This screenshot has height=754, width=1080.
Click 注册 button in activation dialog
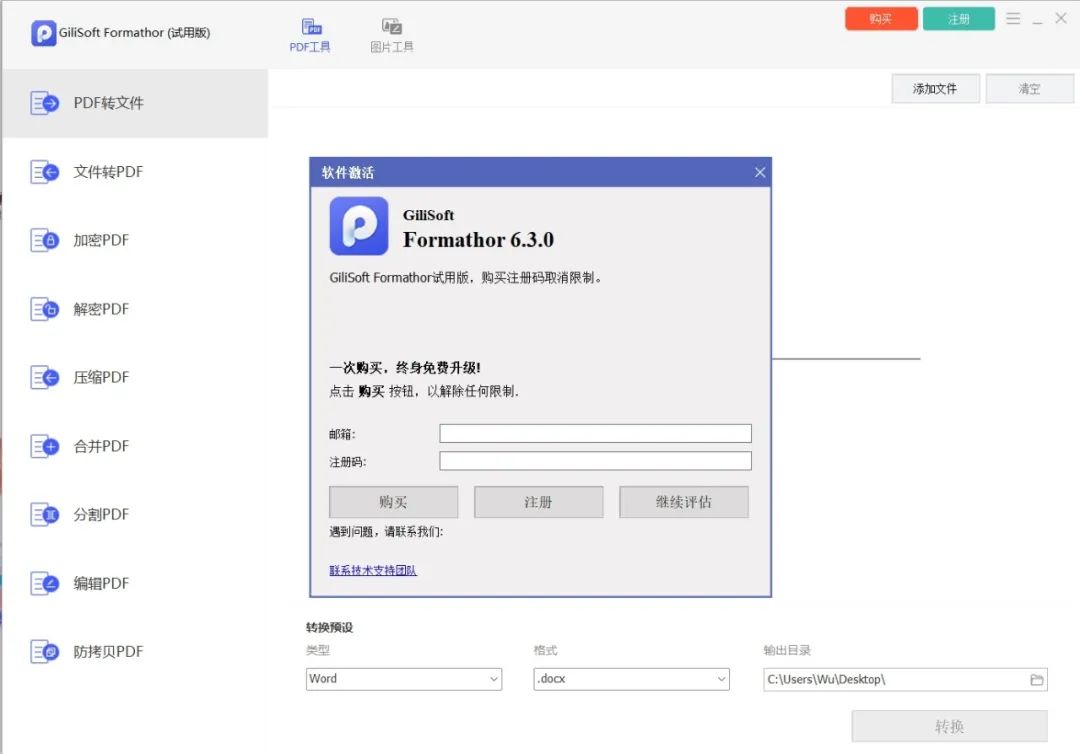[x=539, y=502]
